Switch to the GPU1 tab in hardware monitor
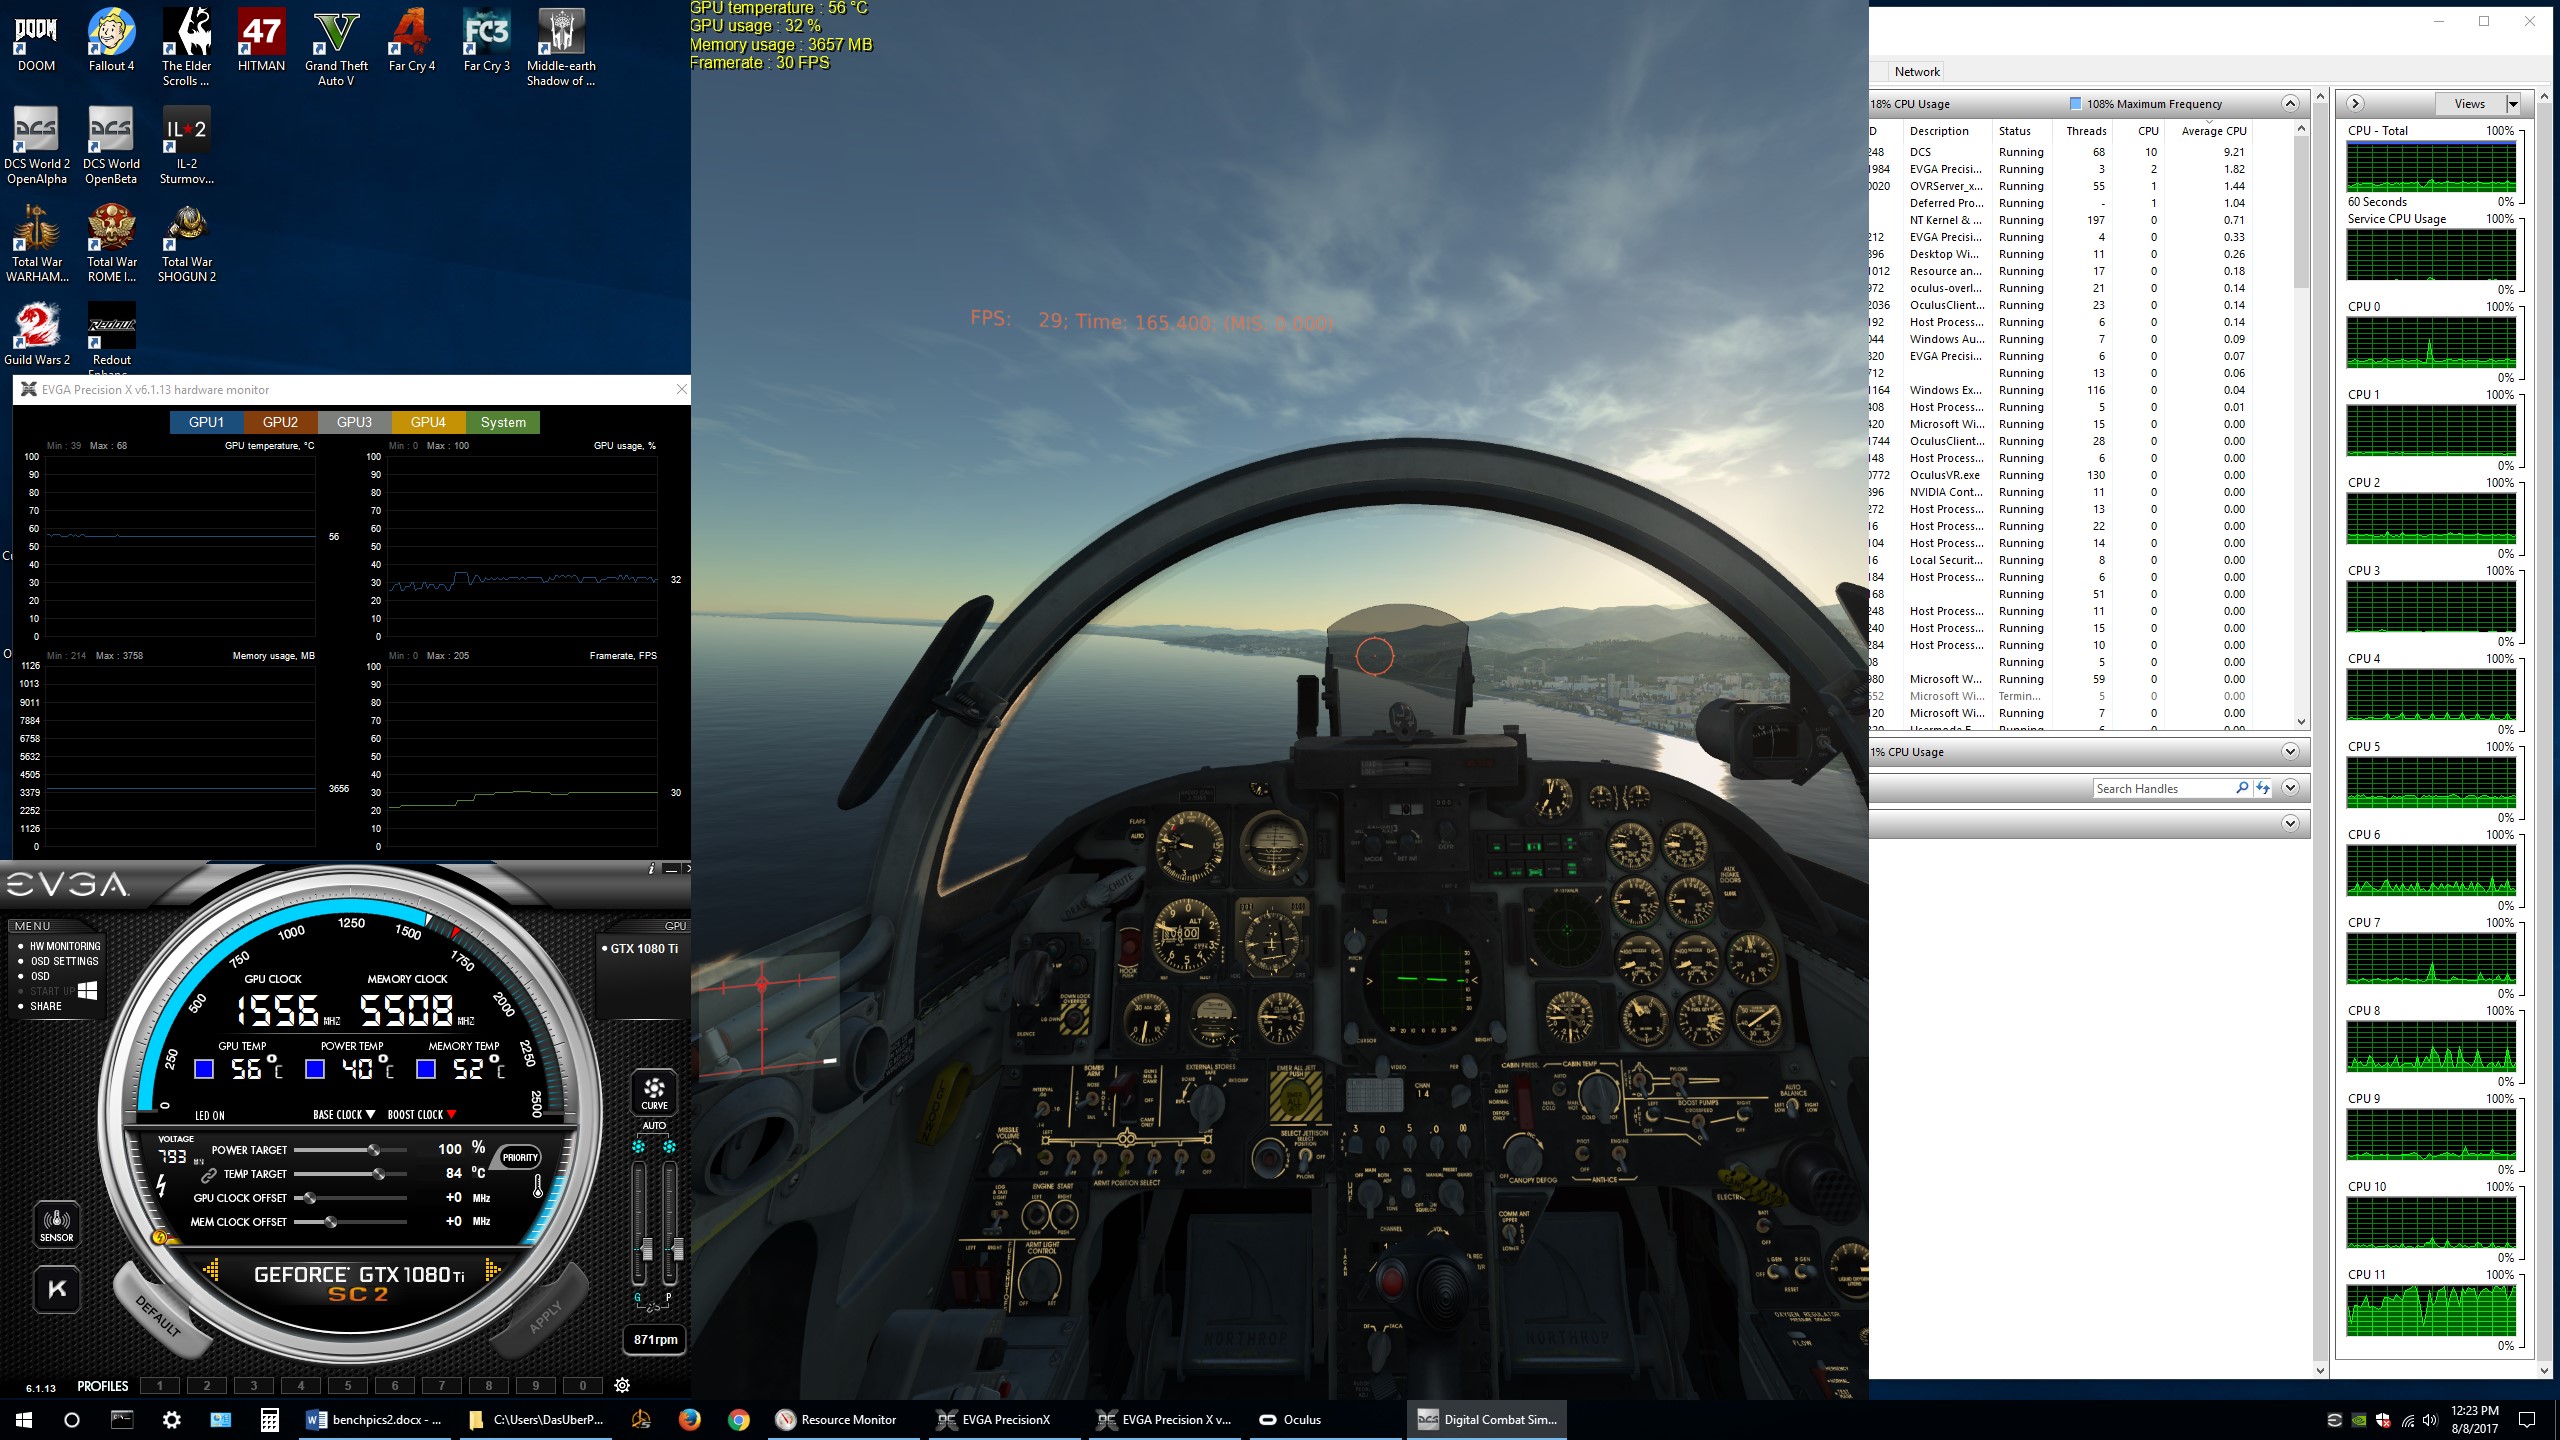The width and height of the screenshot is (2560, 1440). tap(207, 422)
